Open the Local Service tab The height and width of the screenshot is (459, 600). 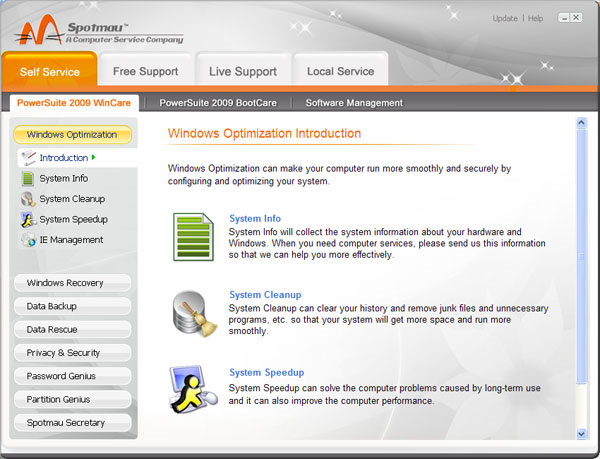(341, 71)
